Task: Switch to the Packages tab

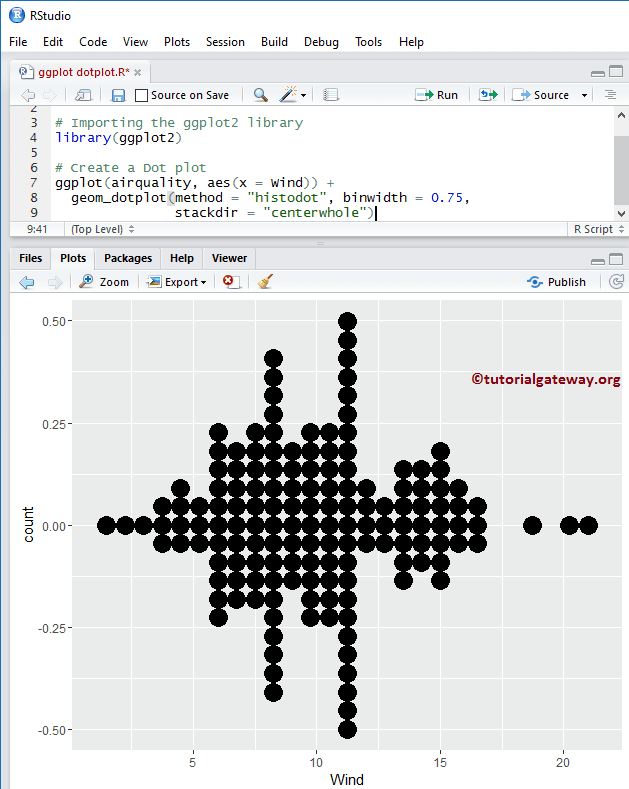Action: 128,258
